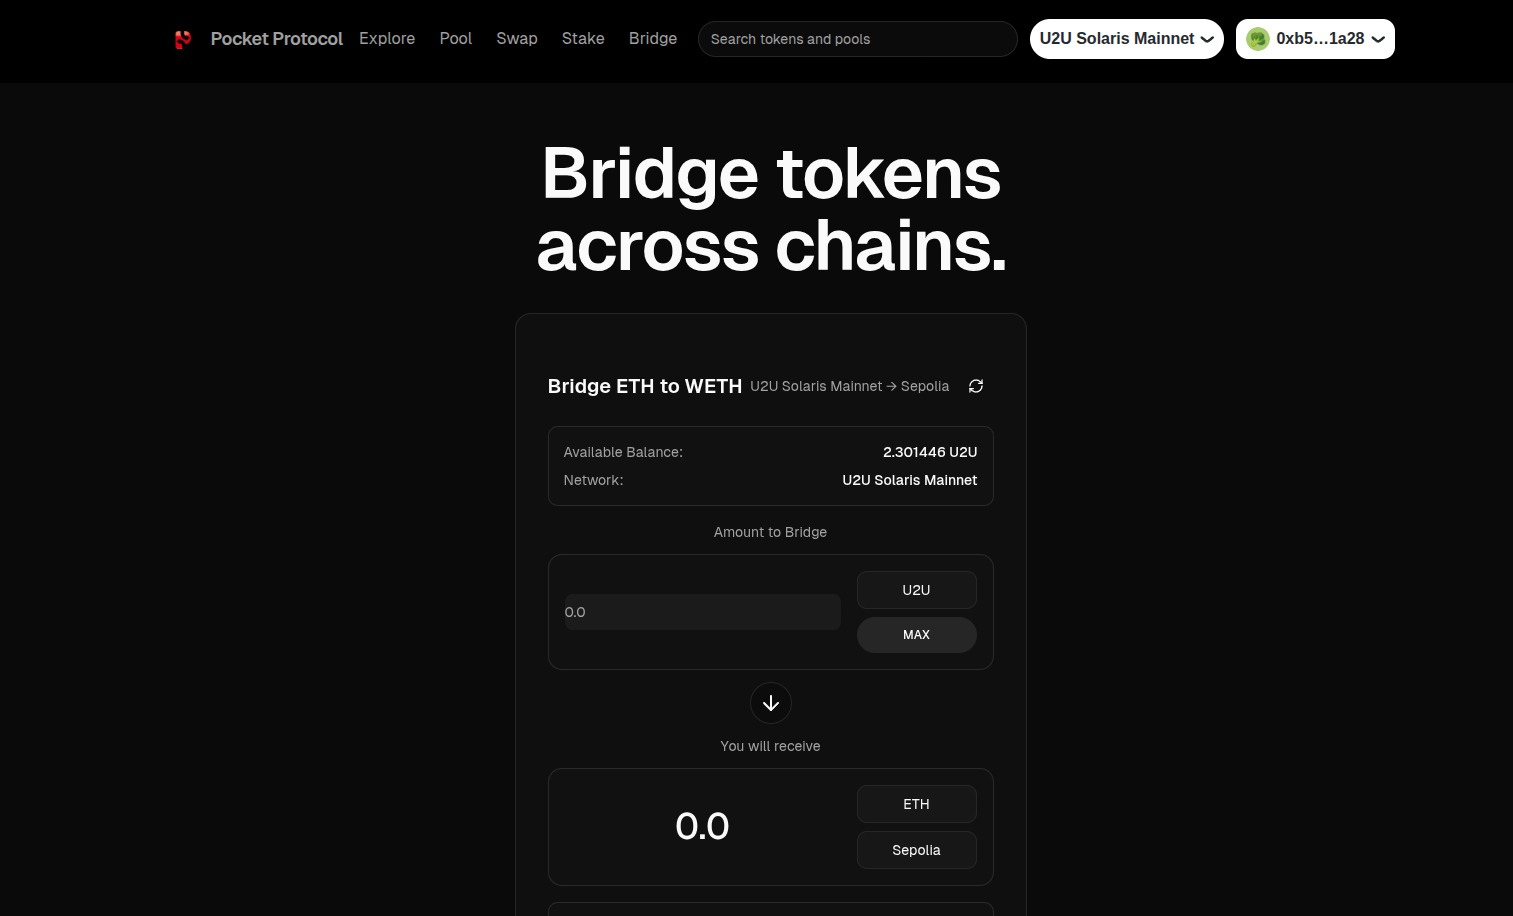Click the Pocket Protocol logo icon
The height and width of the screenshot is (916, 1513).
click(x=183, y=39)
